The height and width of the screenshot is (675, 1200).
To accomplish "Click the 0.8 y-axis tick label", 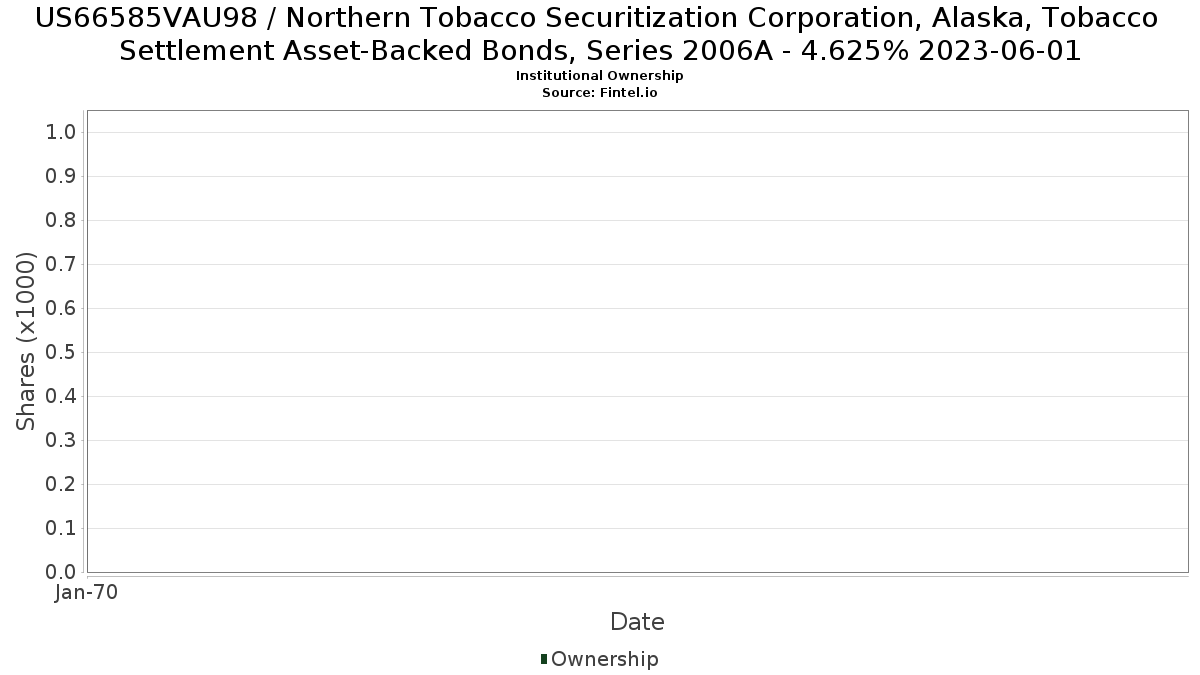I will coord(62,221).
